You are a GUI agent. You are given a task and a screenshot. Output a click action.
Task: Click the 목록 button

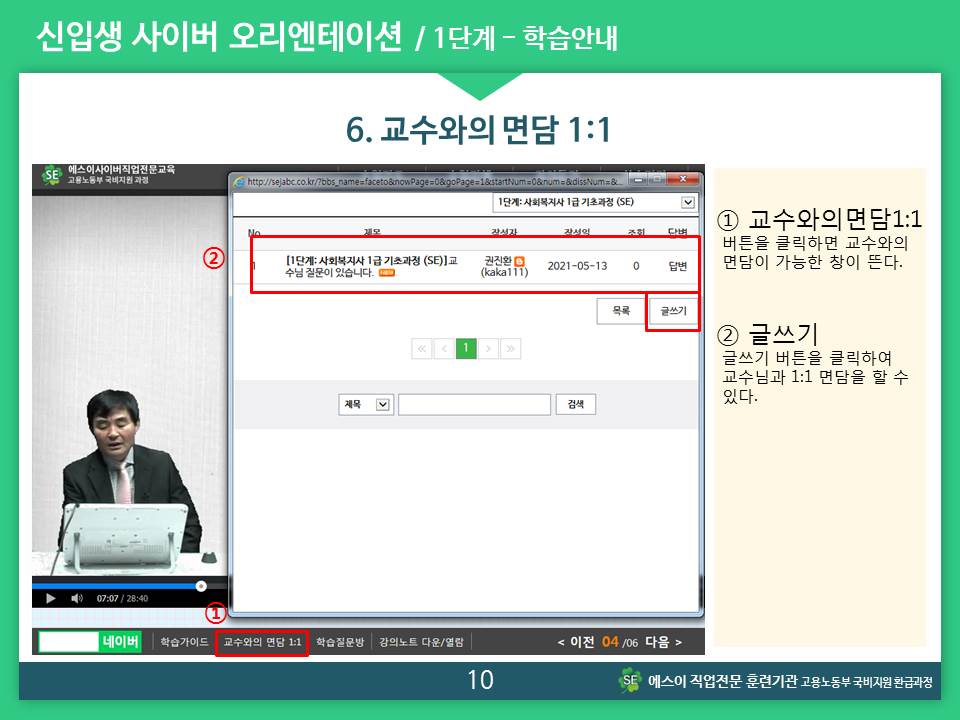pos(620,311)
